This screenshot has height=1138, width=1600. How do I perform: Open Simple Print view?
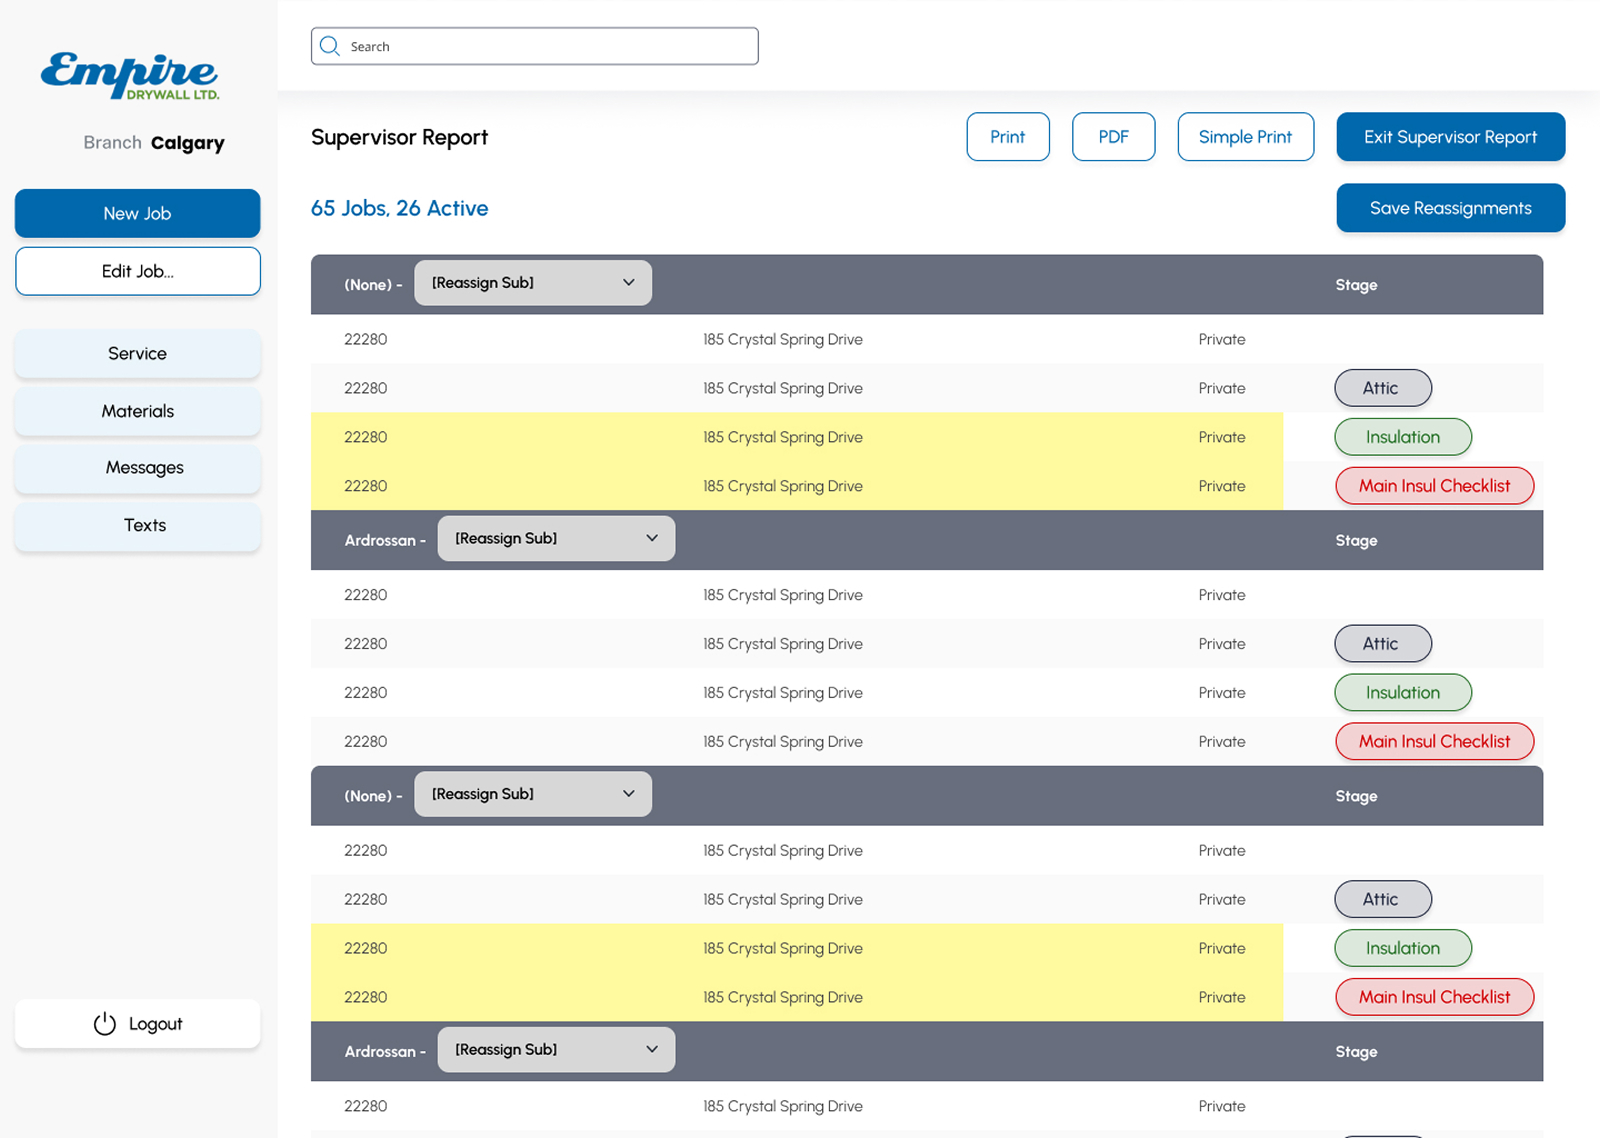point(1245,137)
